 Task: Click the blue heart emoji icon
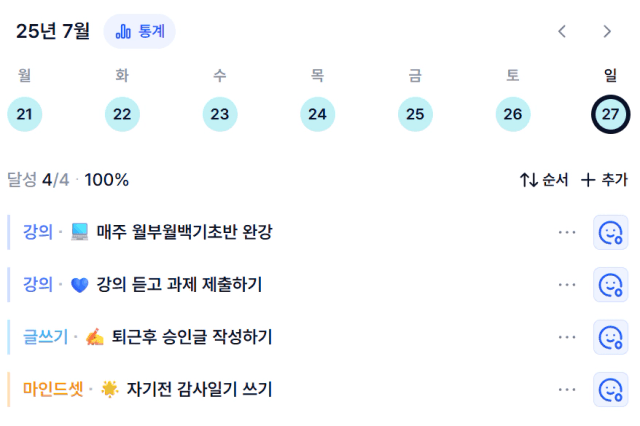pos(80,285)
